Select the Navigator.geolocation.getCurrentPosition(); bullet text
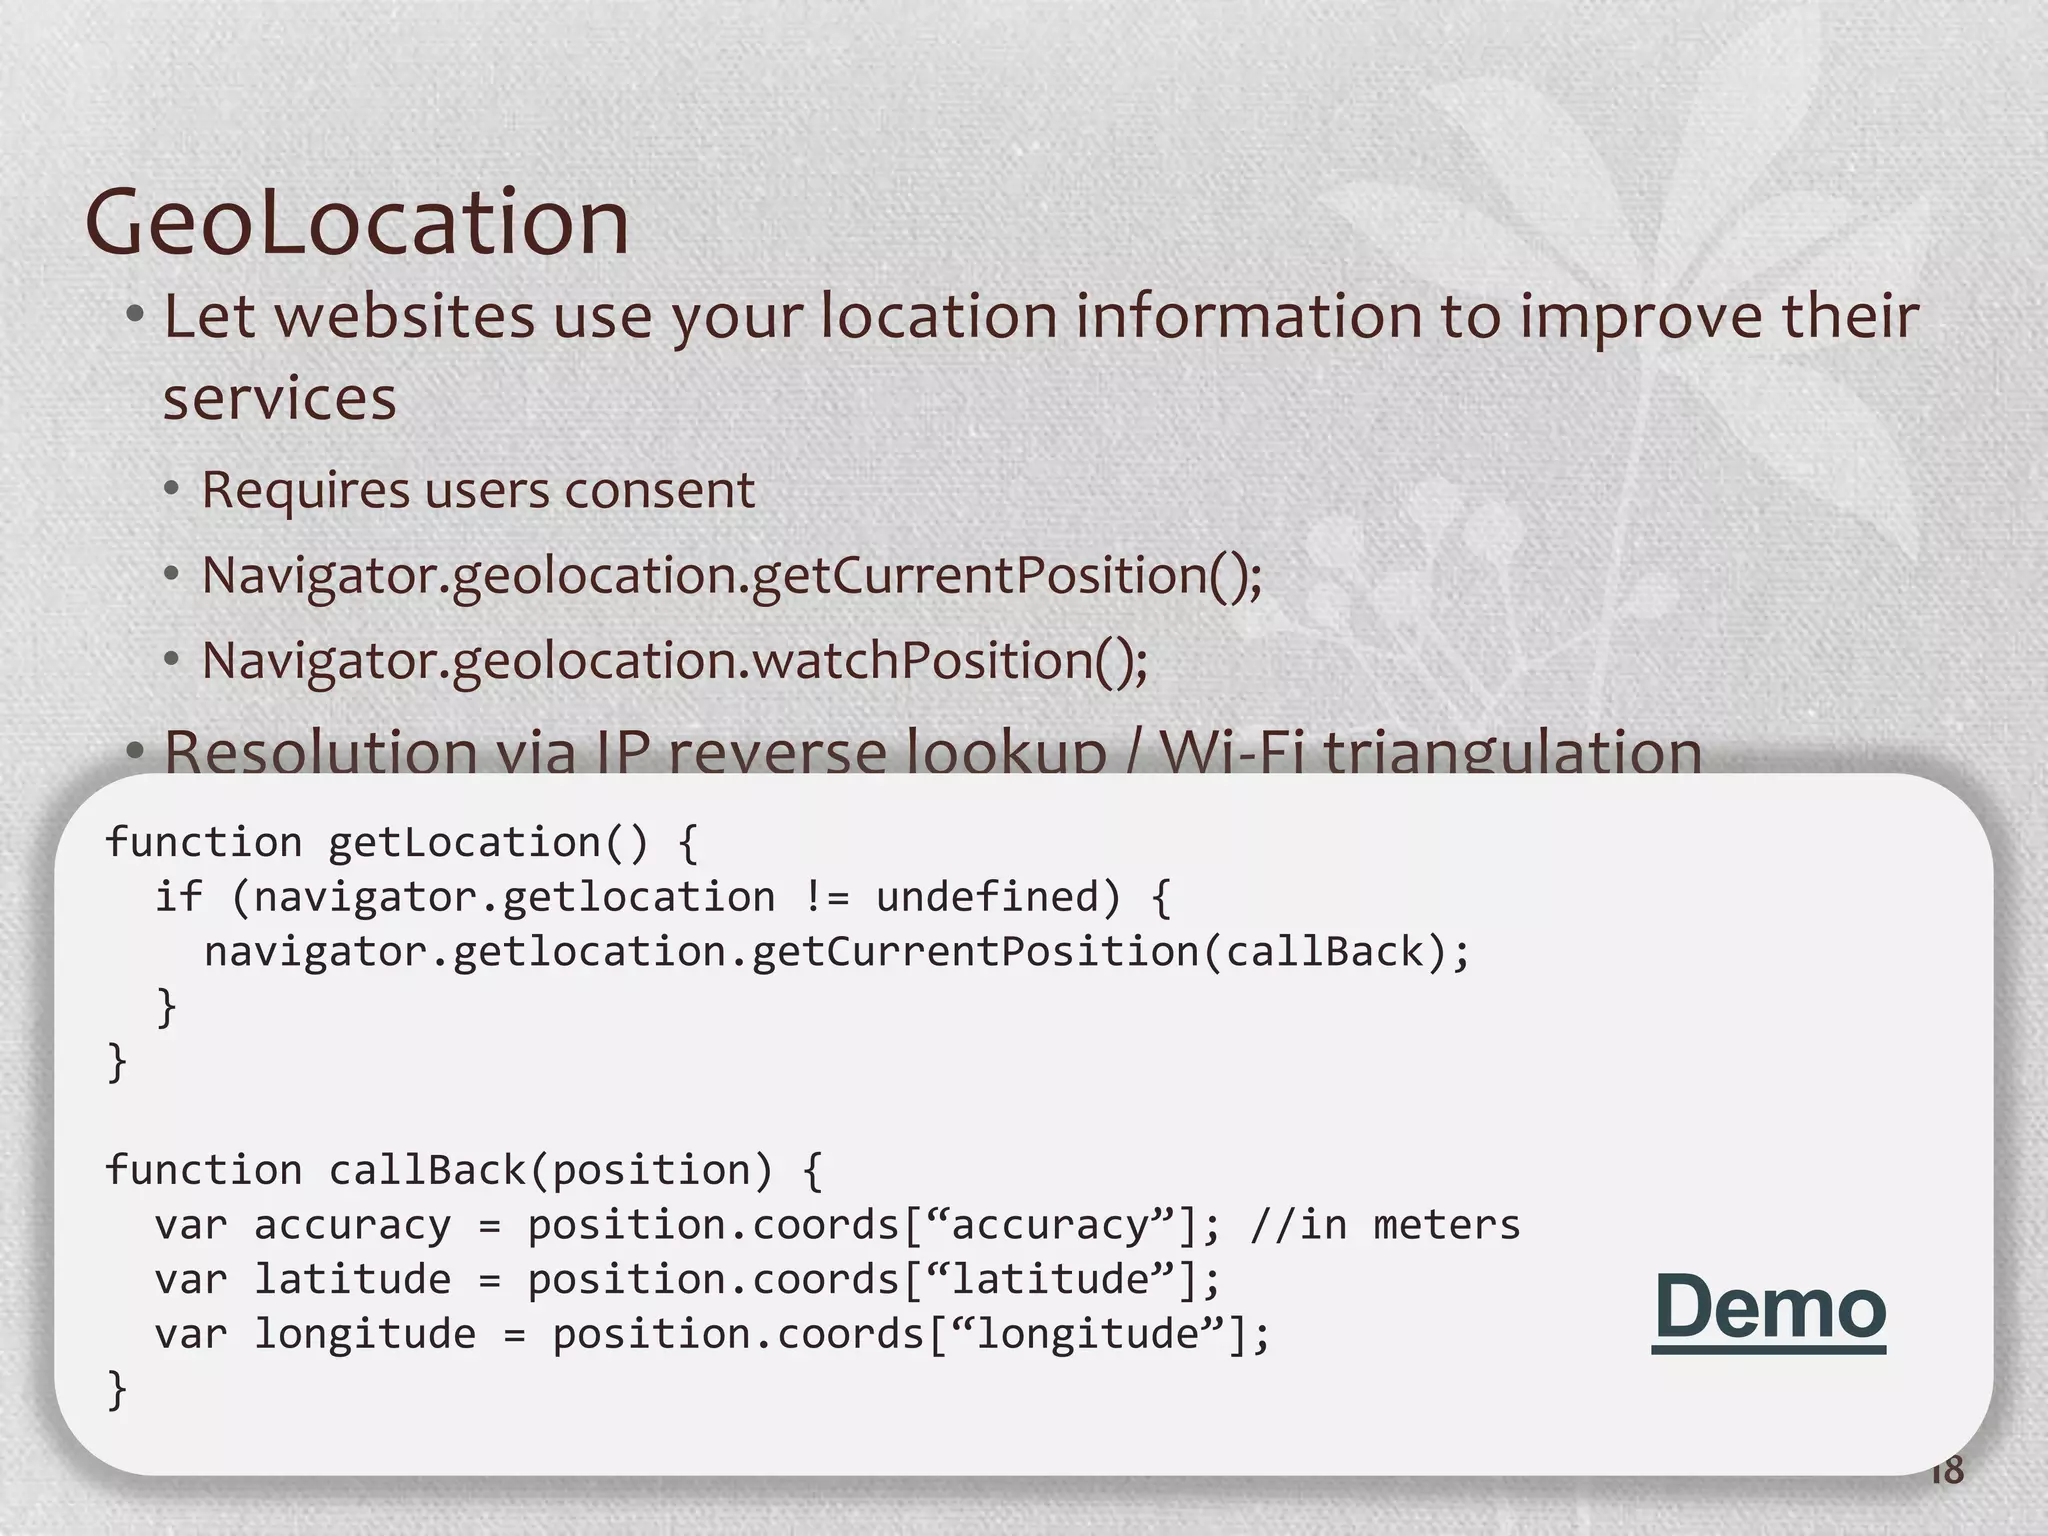Image resolution: width=2048 pixels, height=1536 pixels. (x=732, y=575)
